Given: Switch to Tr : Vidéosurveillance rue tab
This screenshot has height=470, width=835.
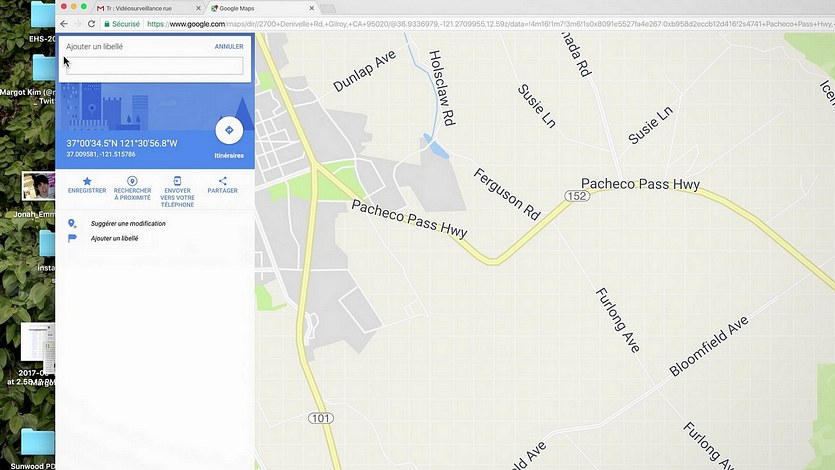Looking at the screenshot, I should 144,9.
